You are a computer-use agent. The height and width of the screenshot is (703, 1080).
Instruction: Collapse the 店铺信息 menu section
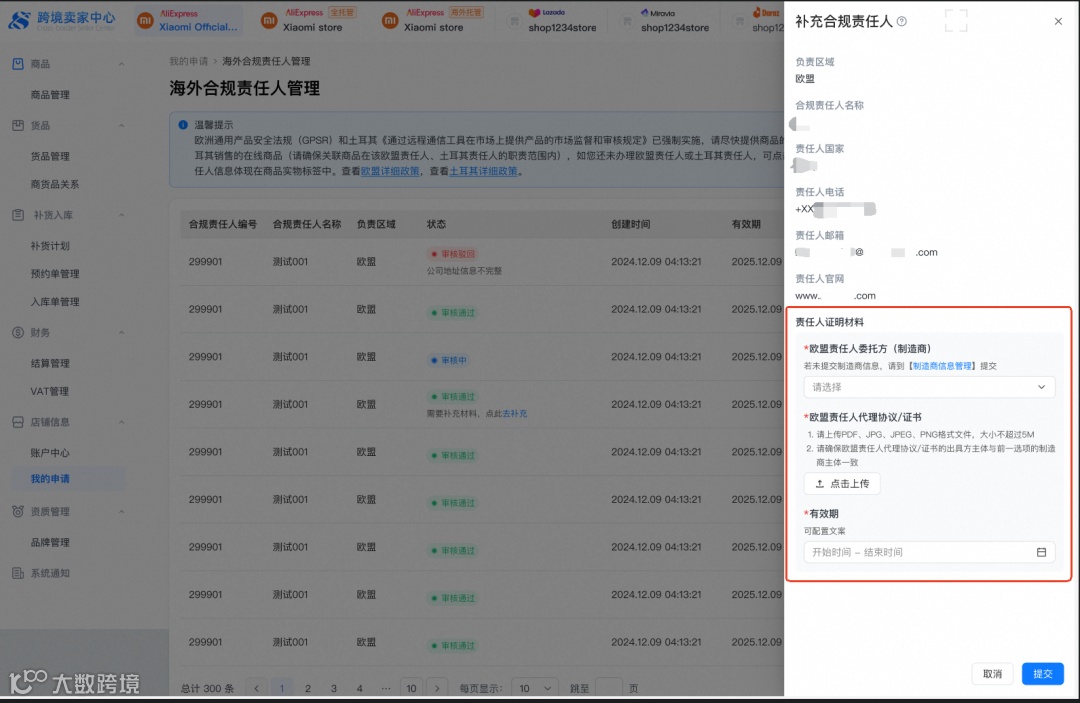tap(121, 422)
